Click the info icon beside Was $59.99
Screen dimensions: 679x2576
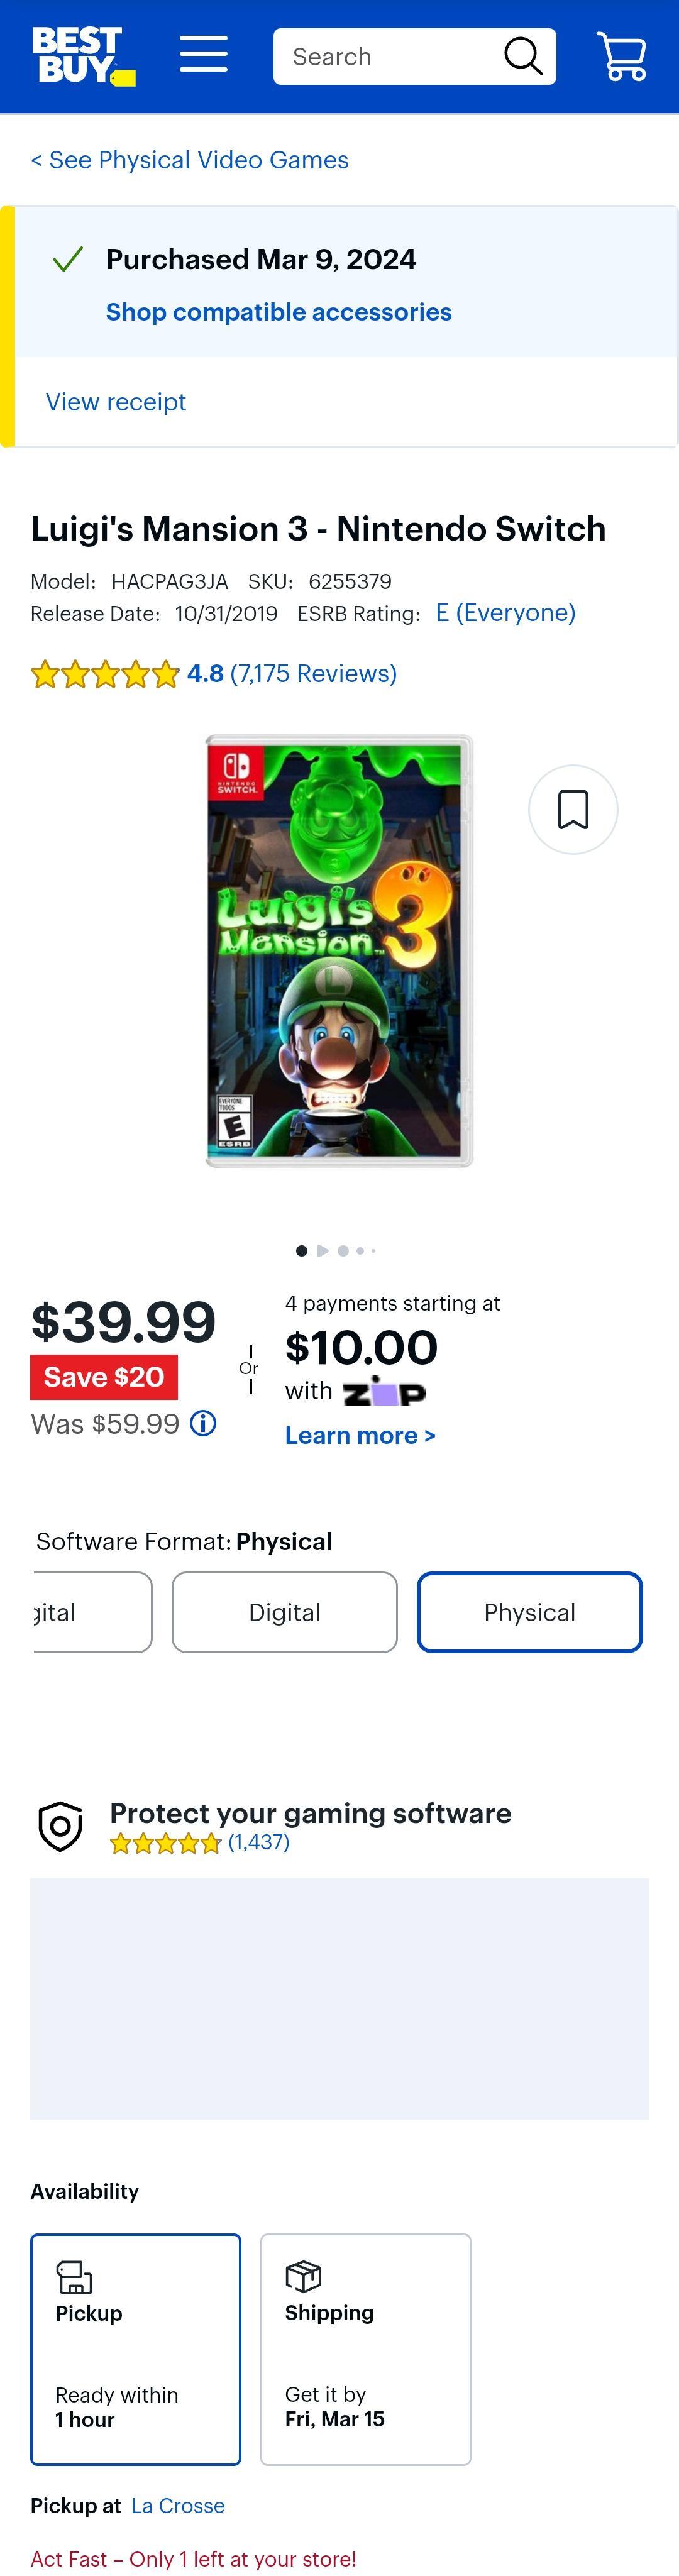point(203,1423)
